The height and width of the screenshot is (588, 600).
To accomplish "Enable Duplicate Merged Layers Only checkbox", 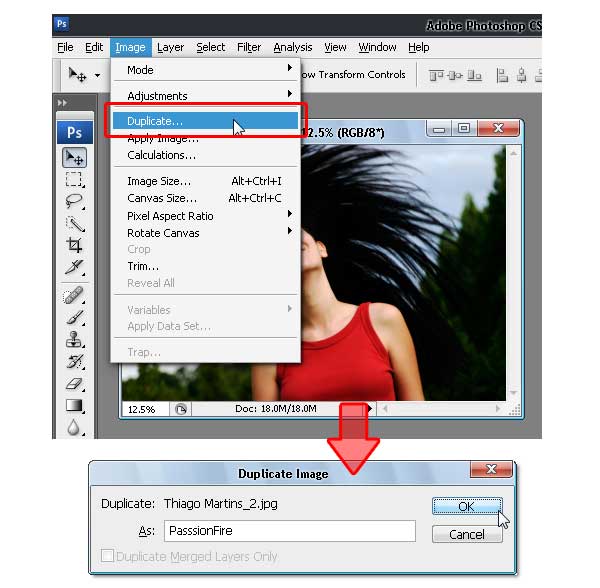I will pyautogui.click(x=108, y=556).
